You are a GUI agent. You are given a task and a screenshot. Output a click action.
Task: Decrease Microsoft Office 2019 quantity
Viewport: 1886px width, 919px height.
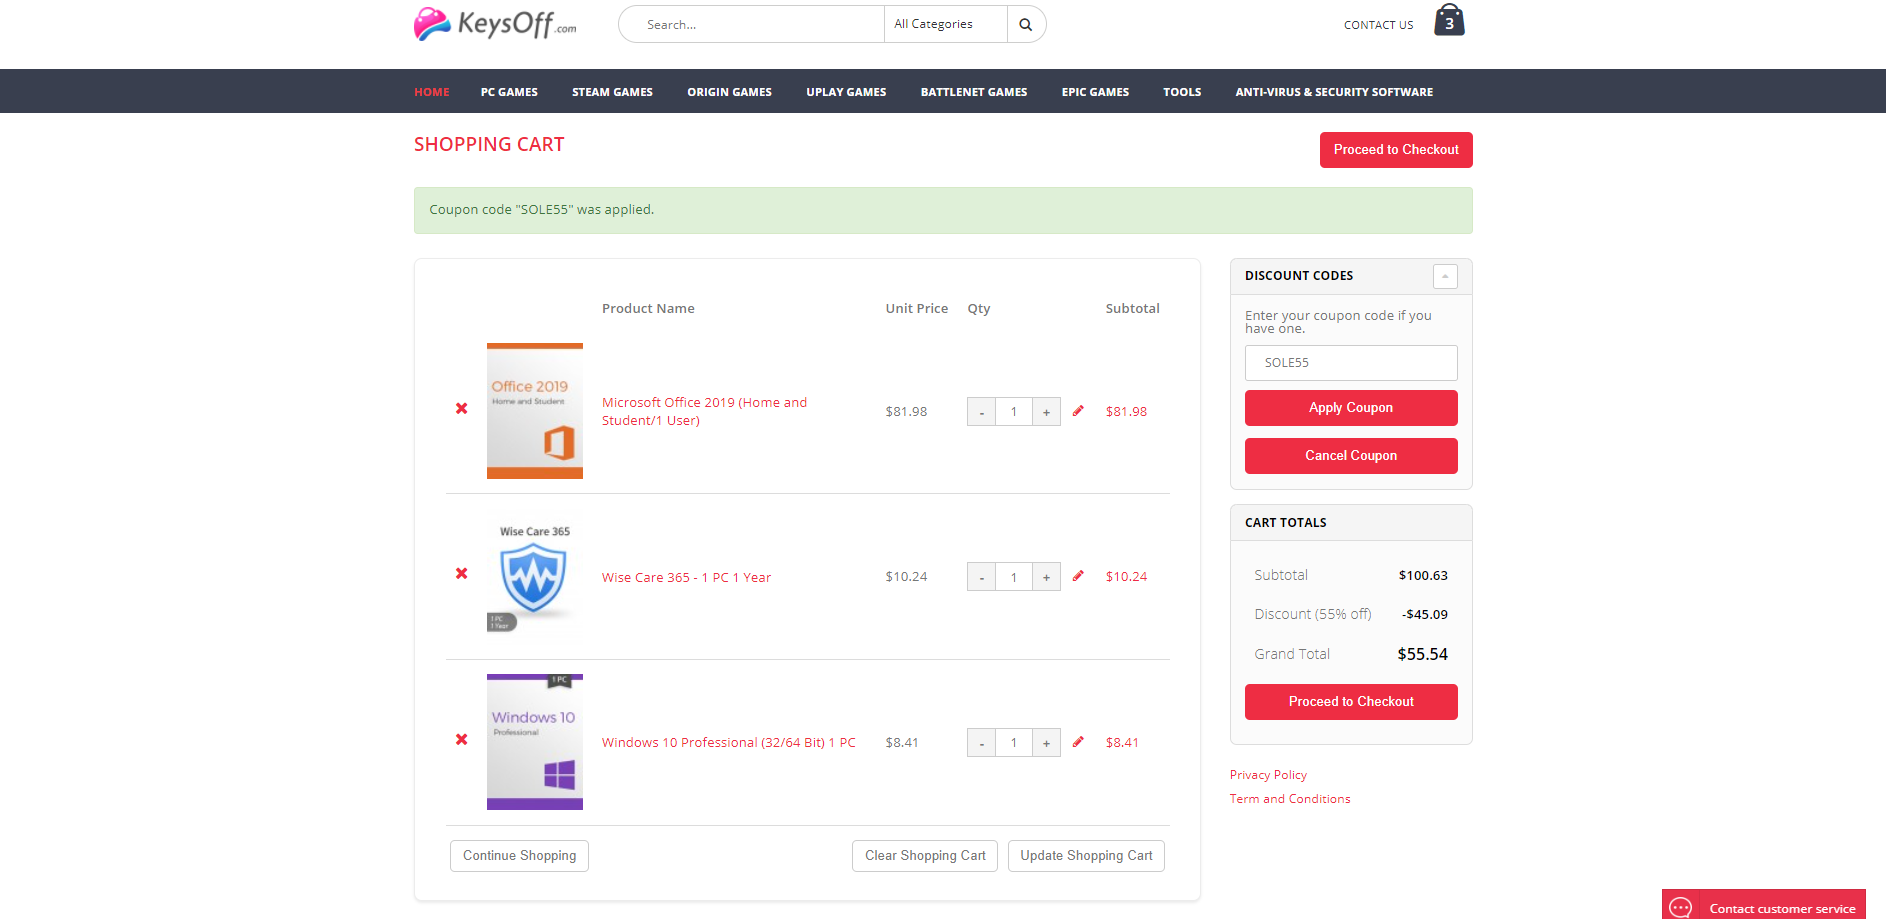(981, 412)
